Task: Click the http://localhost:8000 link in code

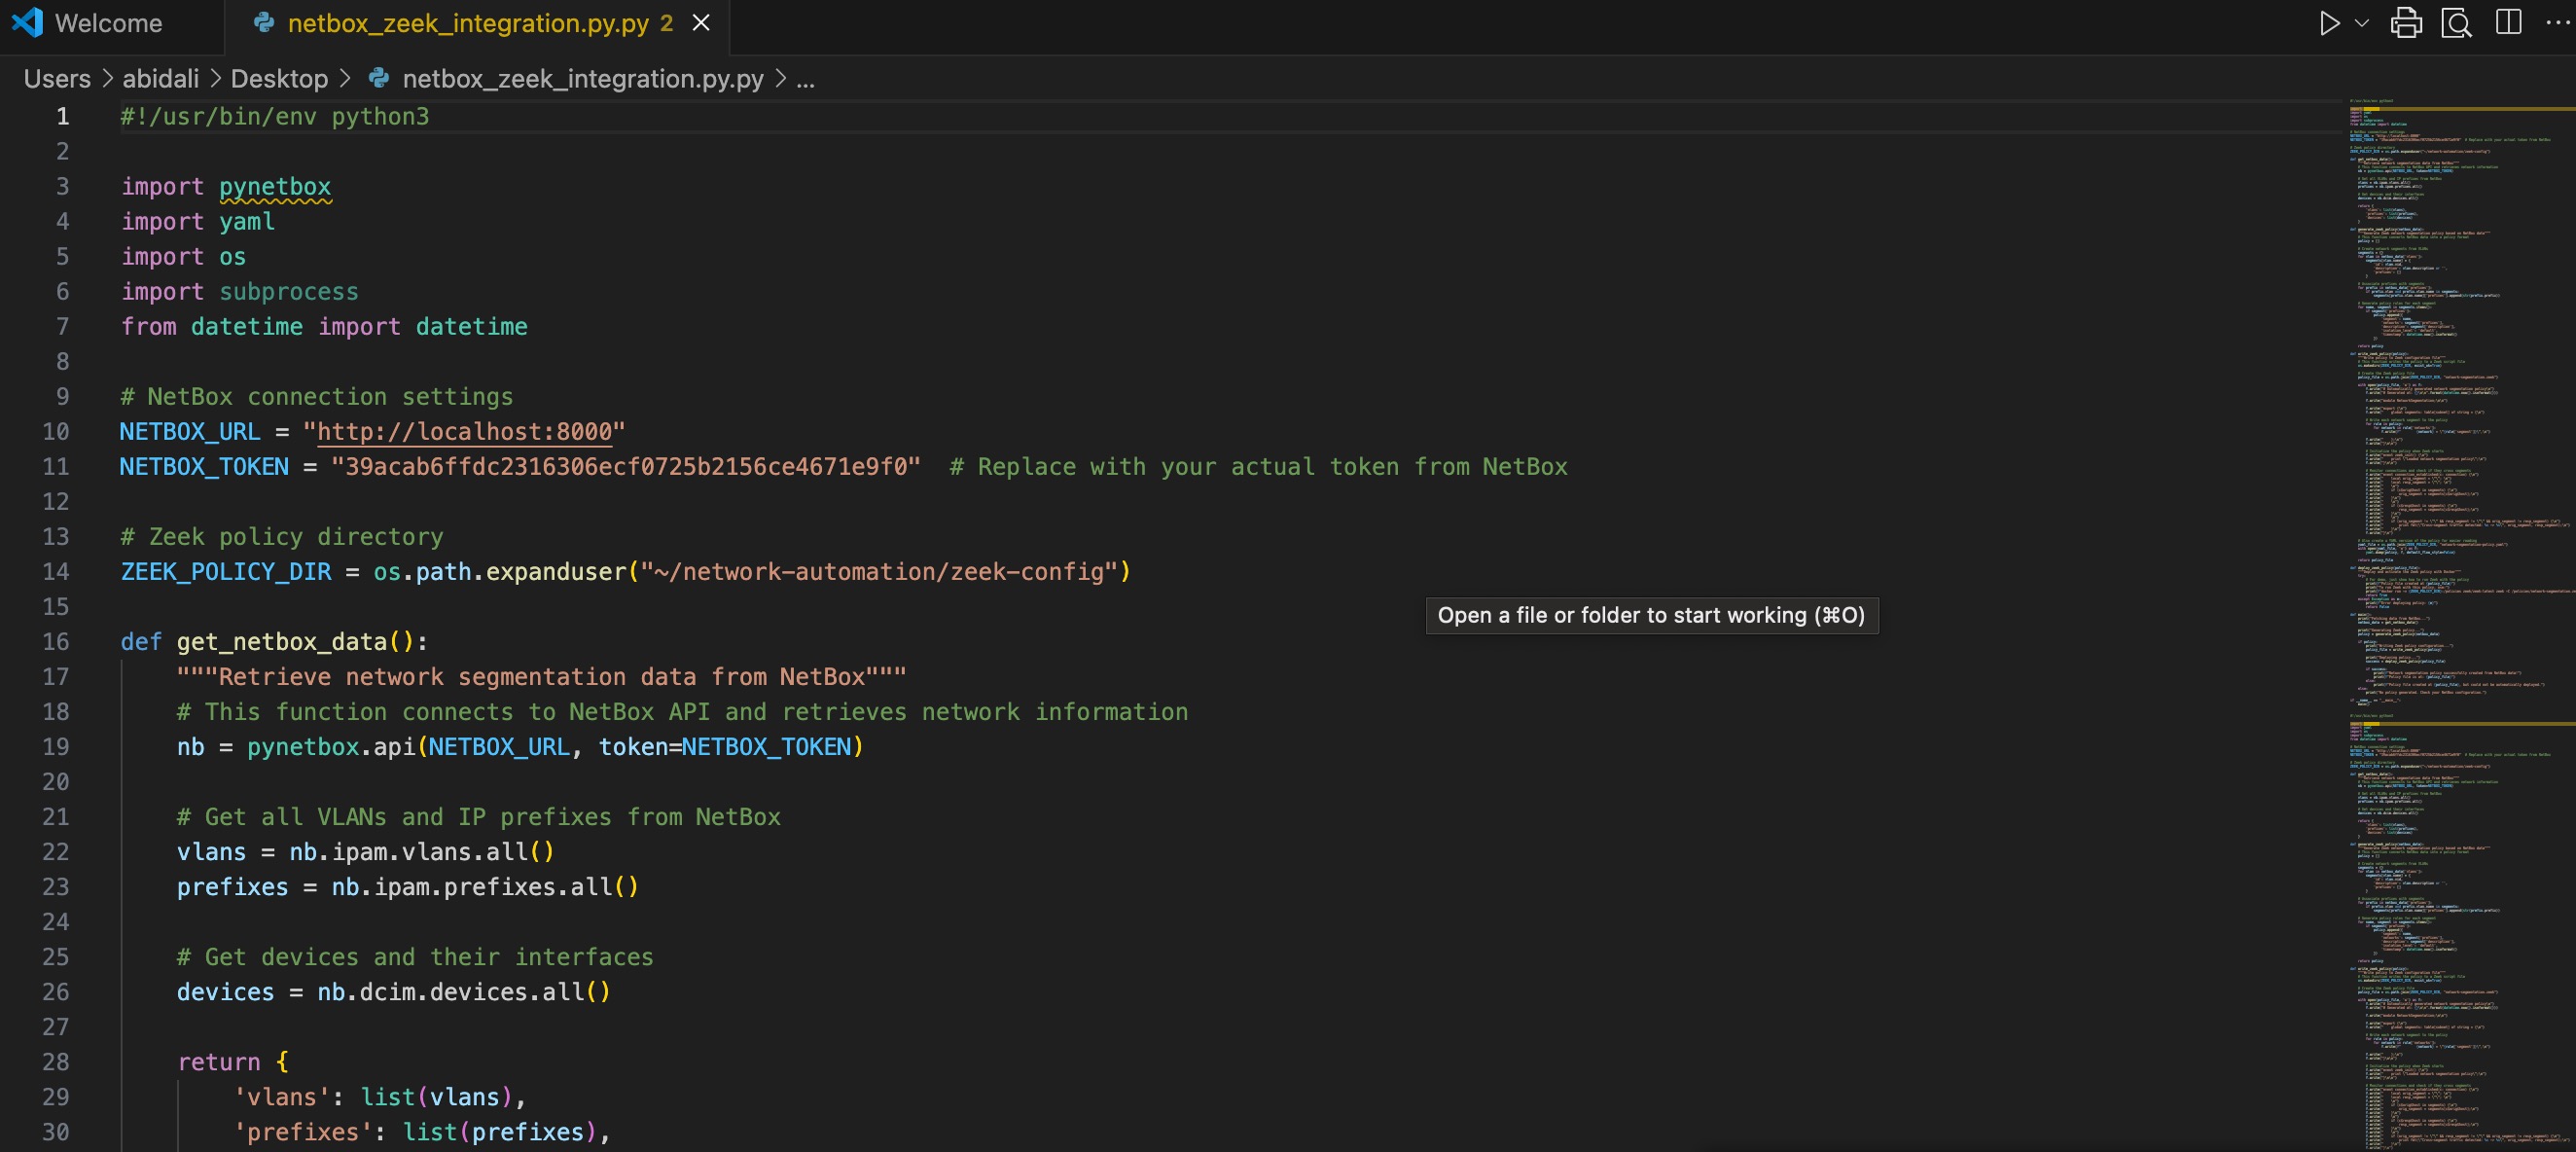Action: pyautogui.click(x=464, y=432)
